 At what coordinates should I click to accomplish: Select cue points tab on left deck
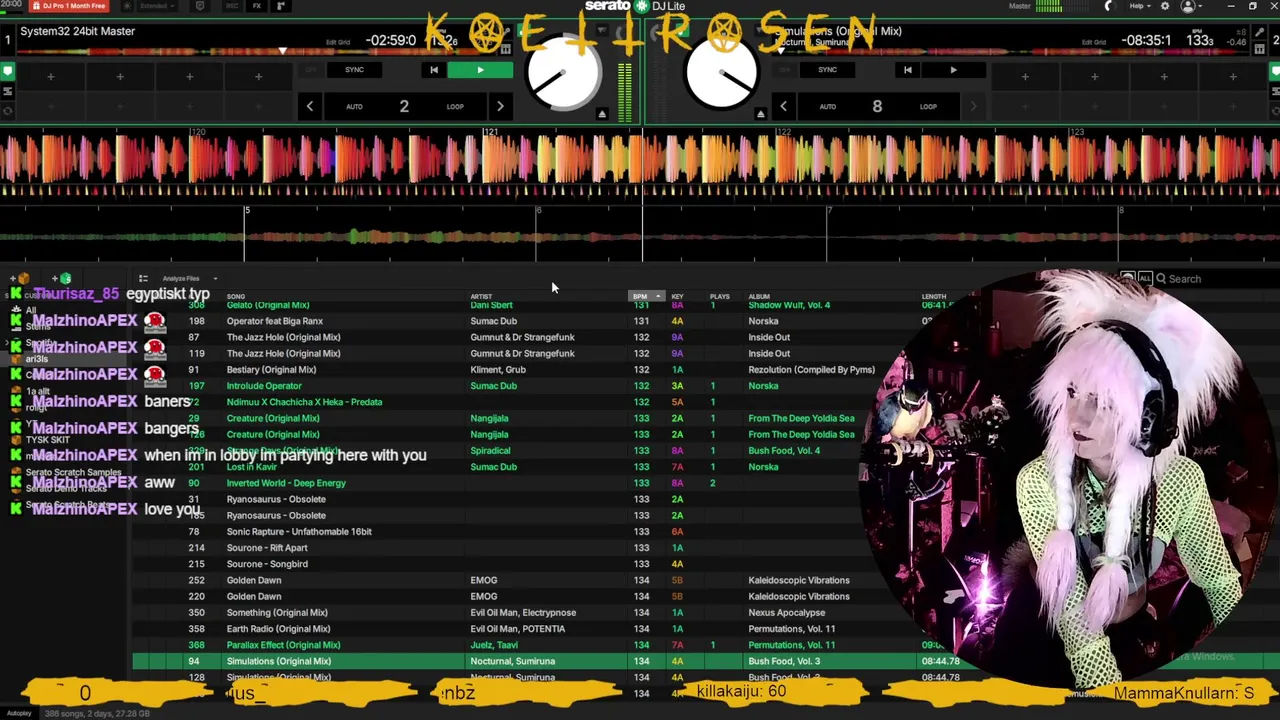pyautogui.click(x=7, y=72)
